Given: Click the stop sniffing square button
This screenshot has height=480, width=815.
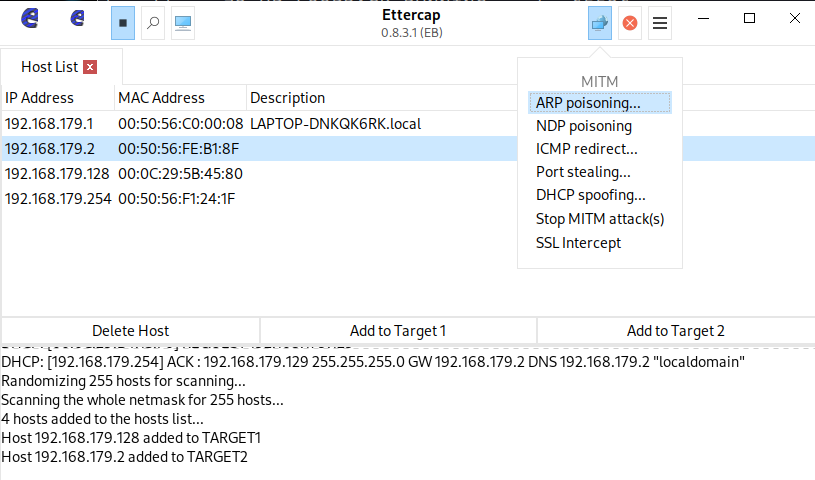Looking at the screenshot, I should click(x=122, y=22).
